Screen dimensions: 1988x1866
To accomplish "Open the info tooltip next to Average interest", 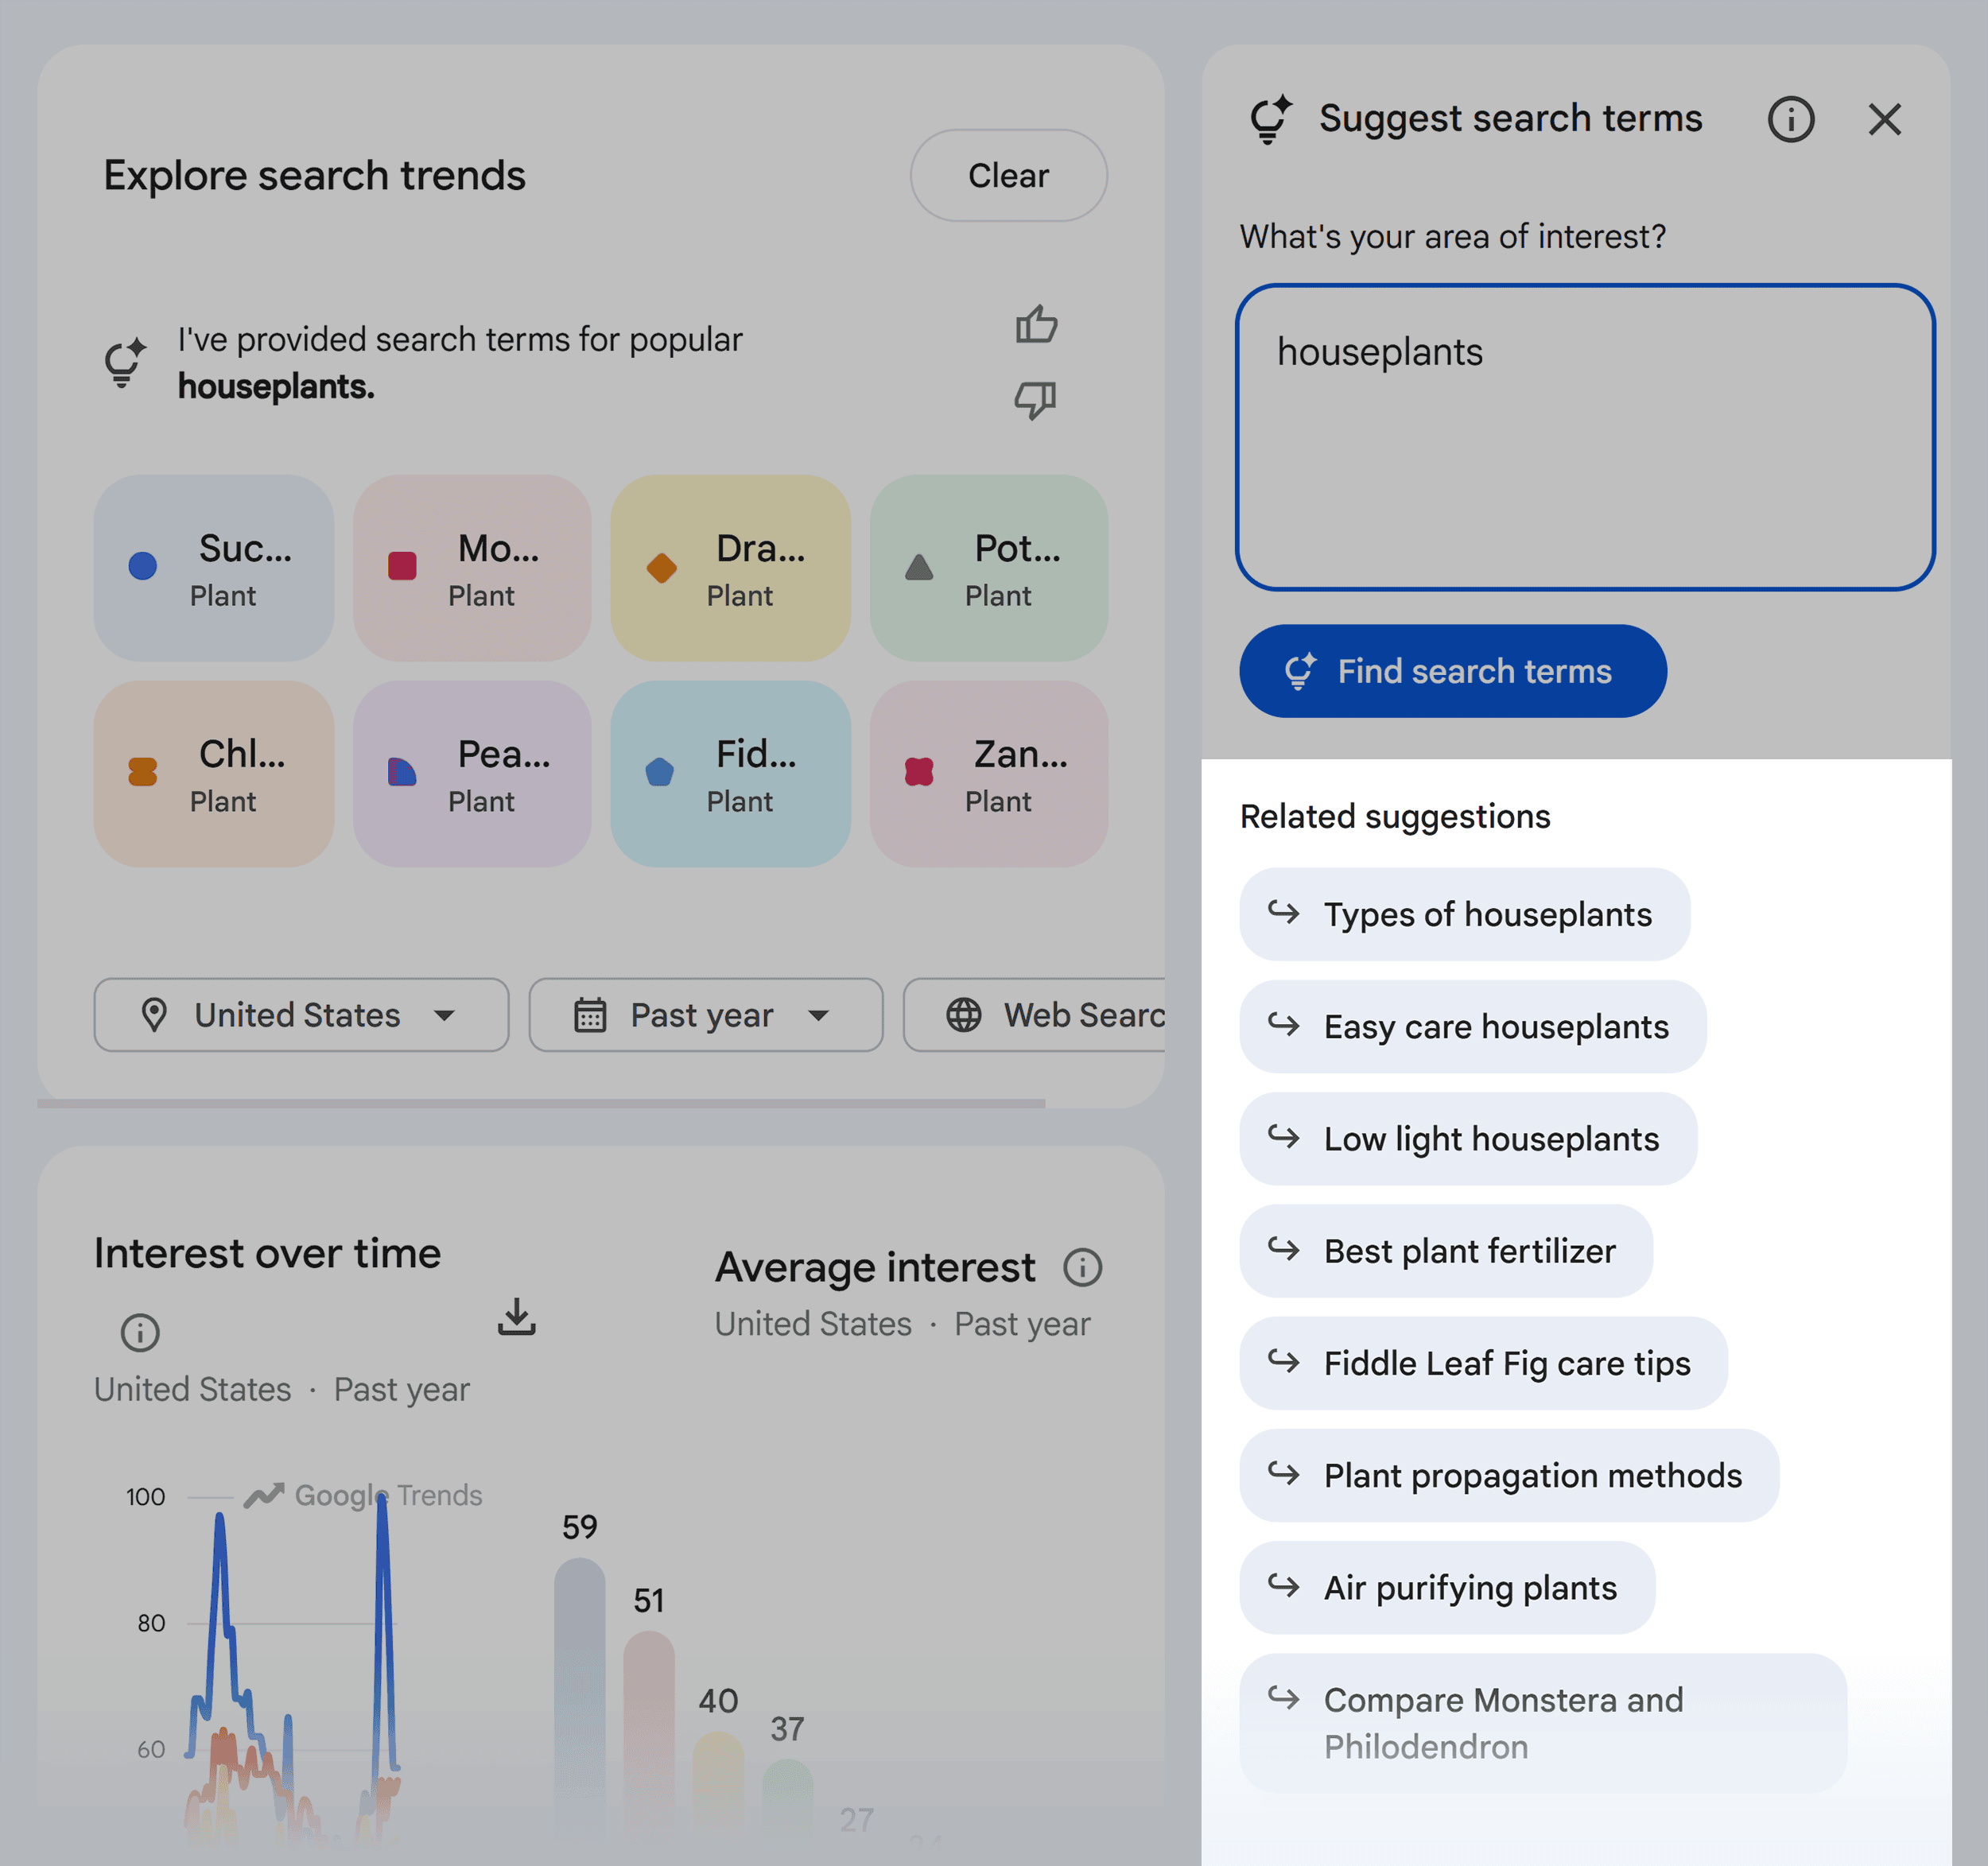I will (x=1083, y=1267).
